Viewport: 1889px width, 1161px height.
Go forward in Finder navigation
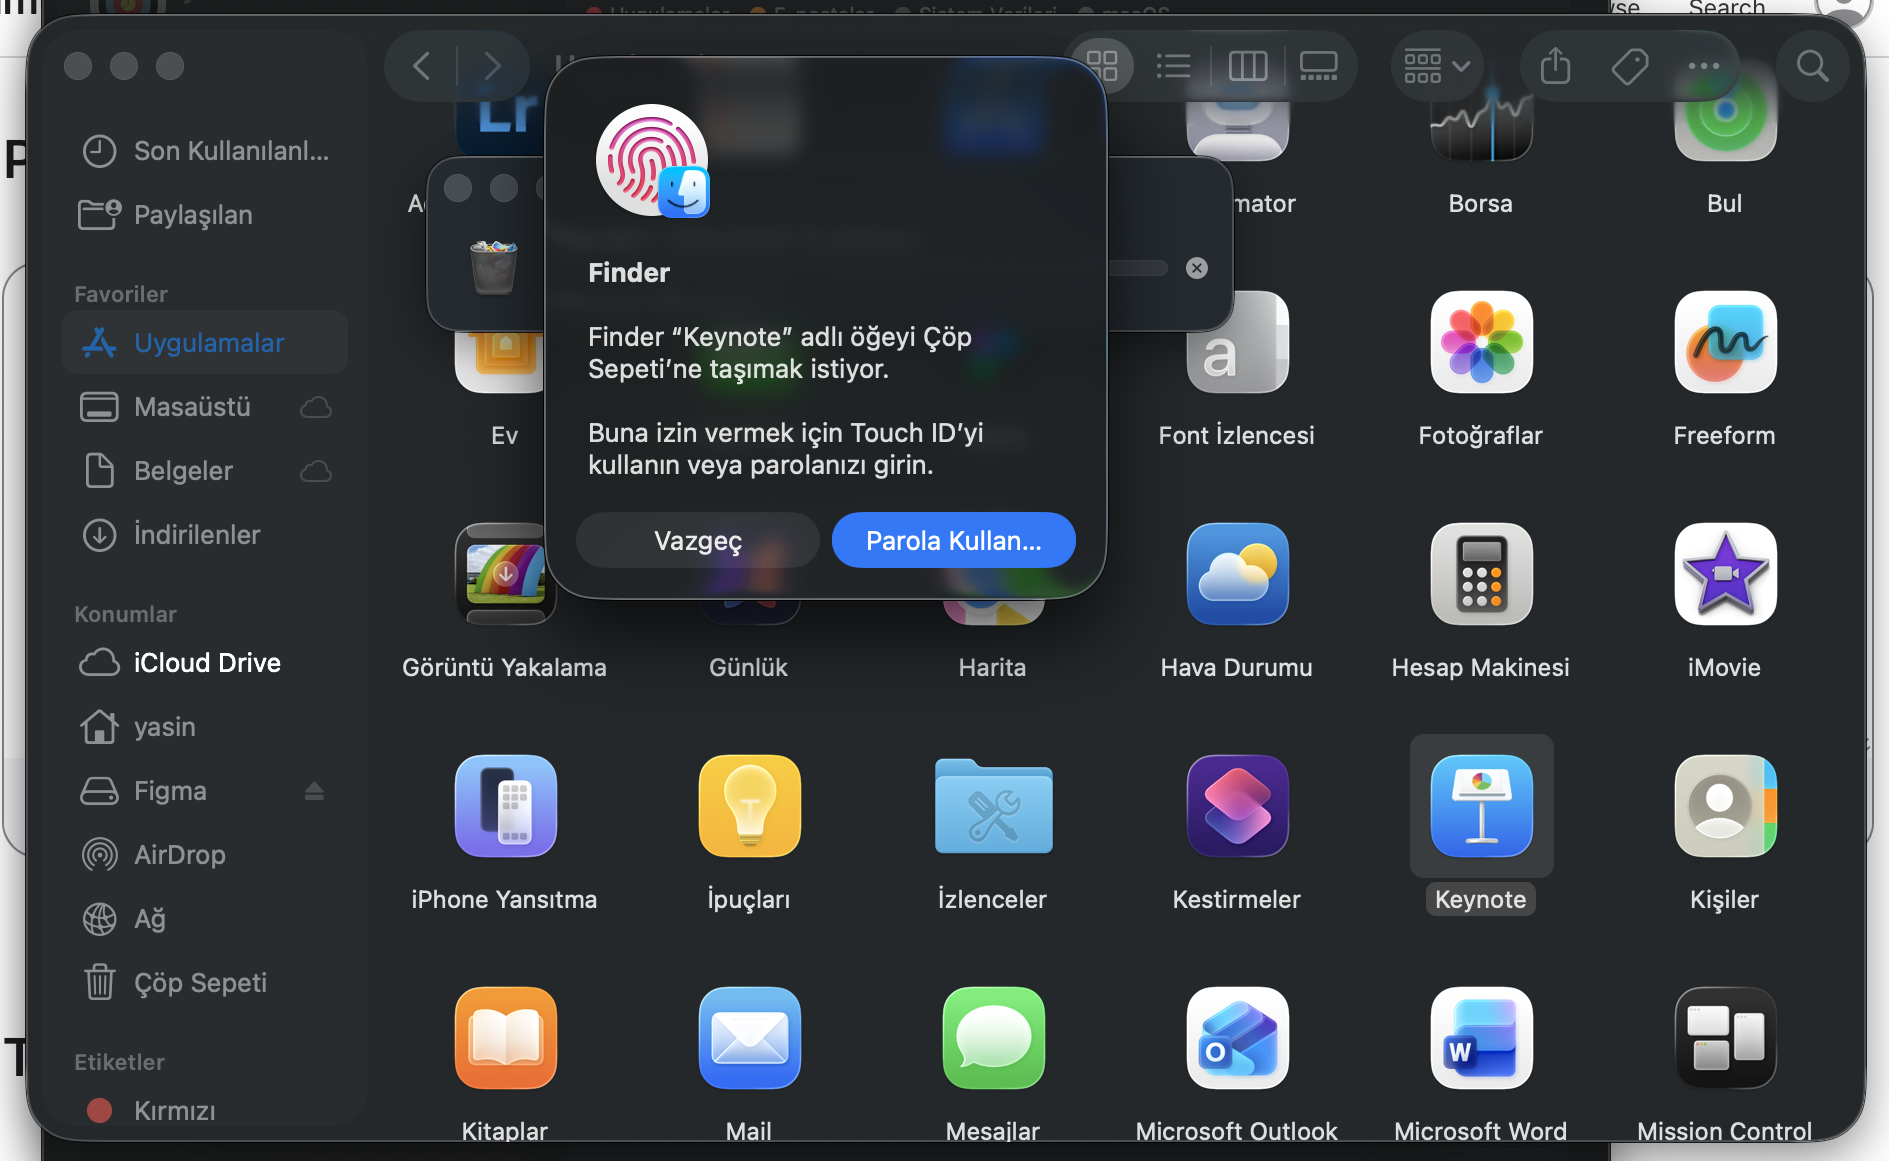[x=491, y=66]
